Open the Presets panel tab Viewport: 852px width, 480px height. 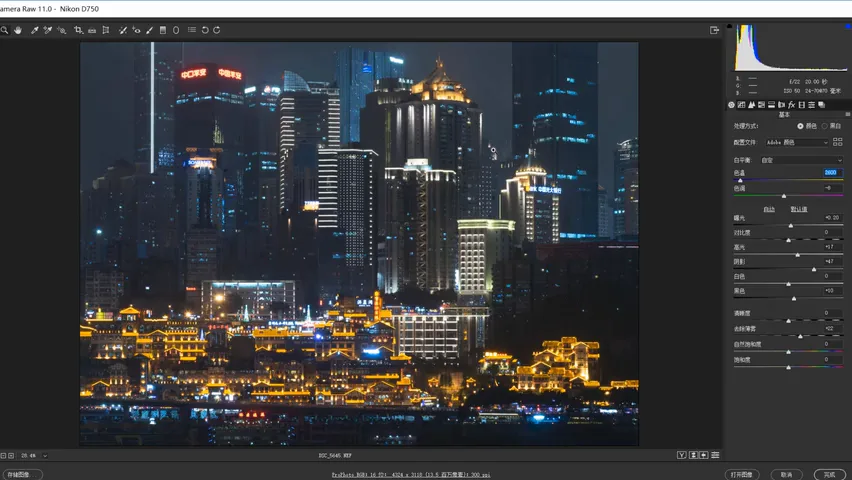pyautogui.click(x=812, y=105)
